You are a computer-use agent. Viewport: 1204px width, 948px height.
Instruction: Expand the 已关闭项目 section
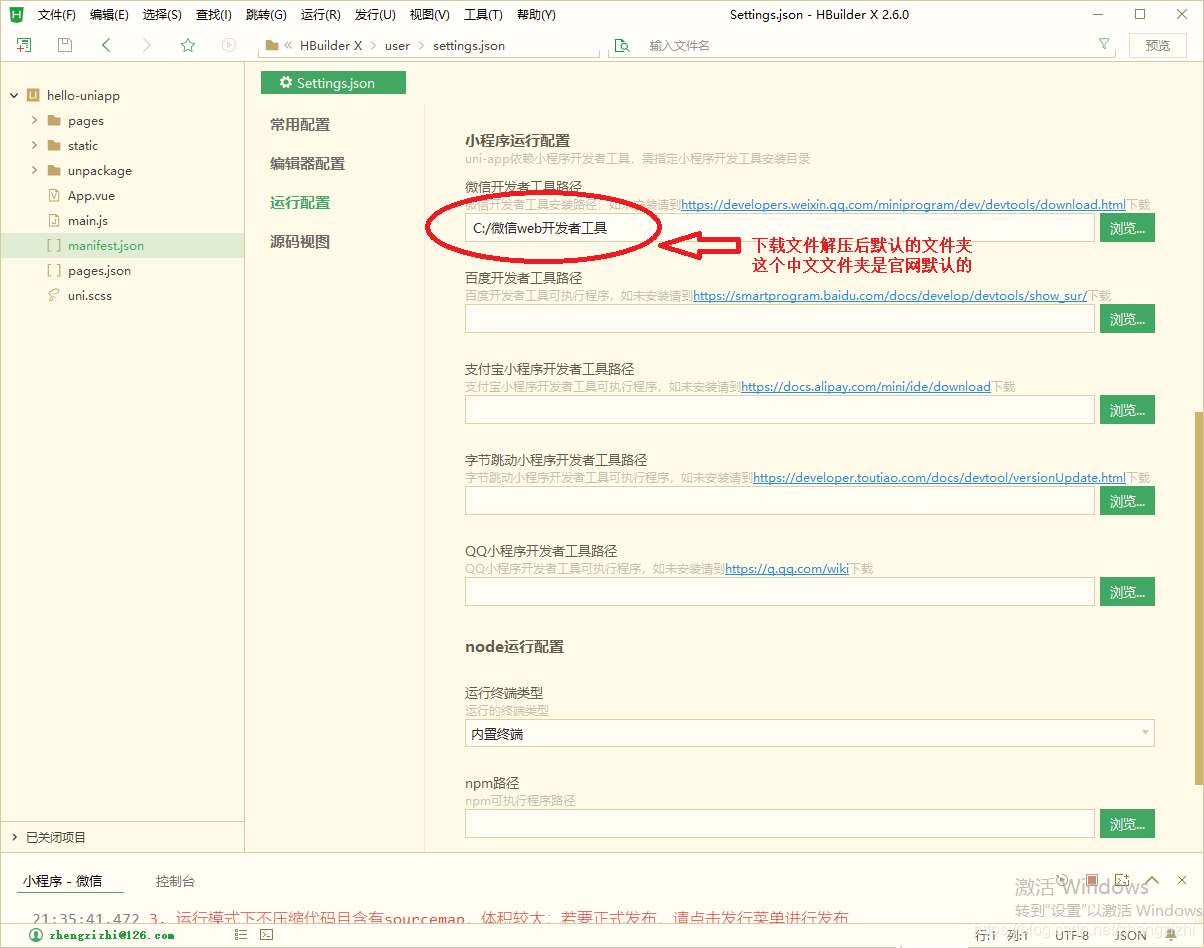point(13,837)
